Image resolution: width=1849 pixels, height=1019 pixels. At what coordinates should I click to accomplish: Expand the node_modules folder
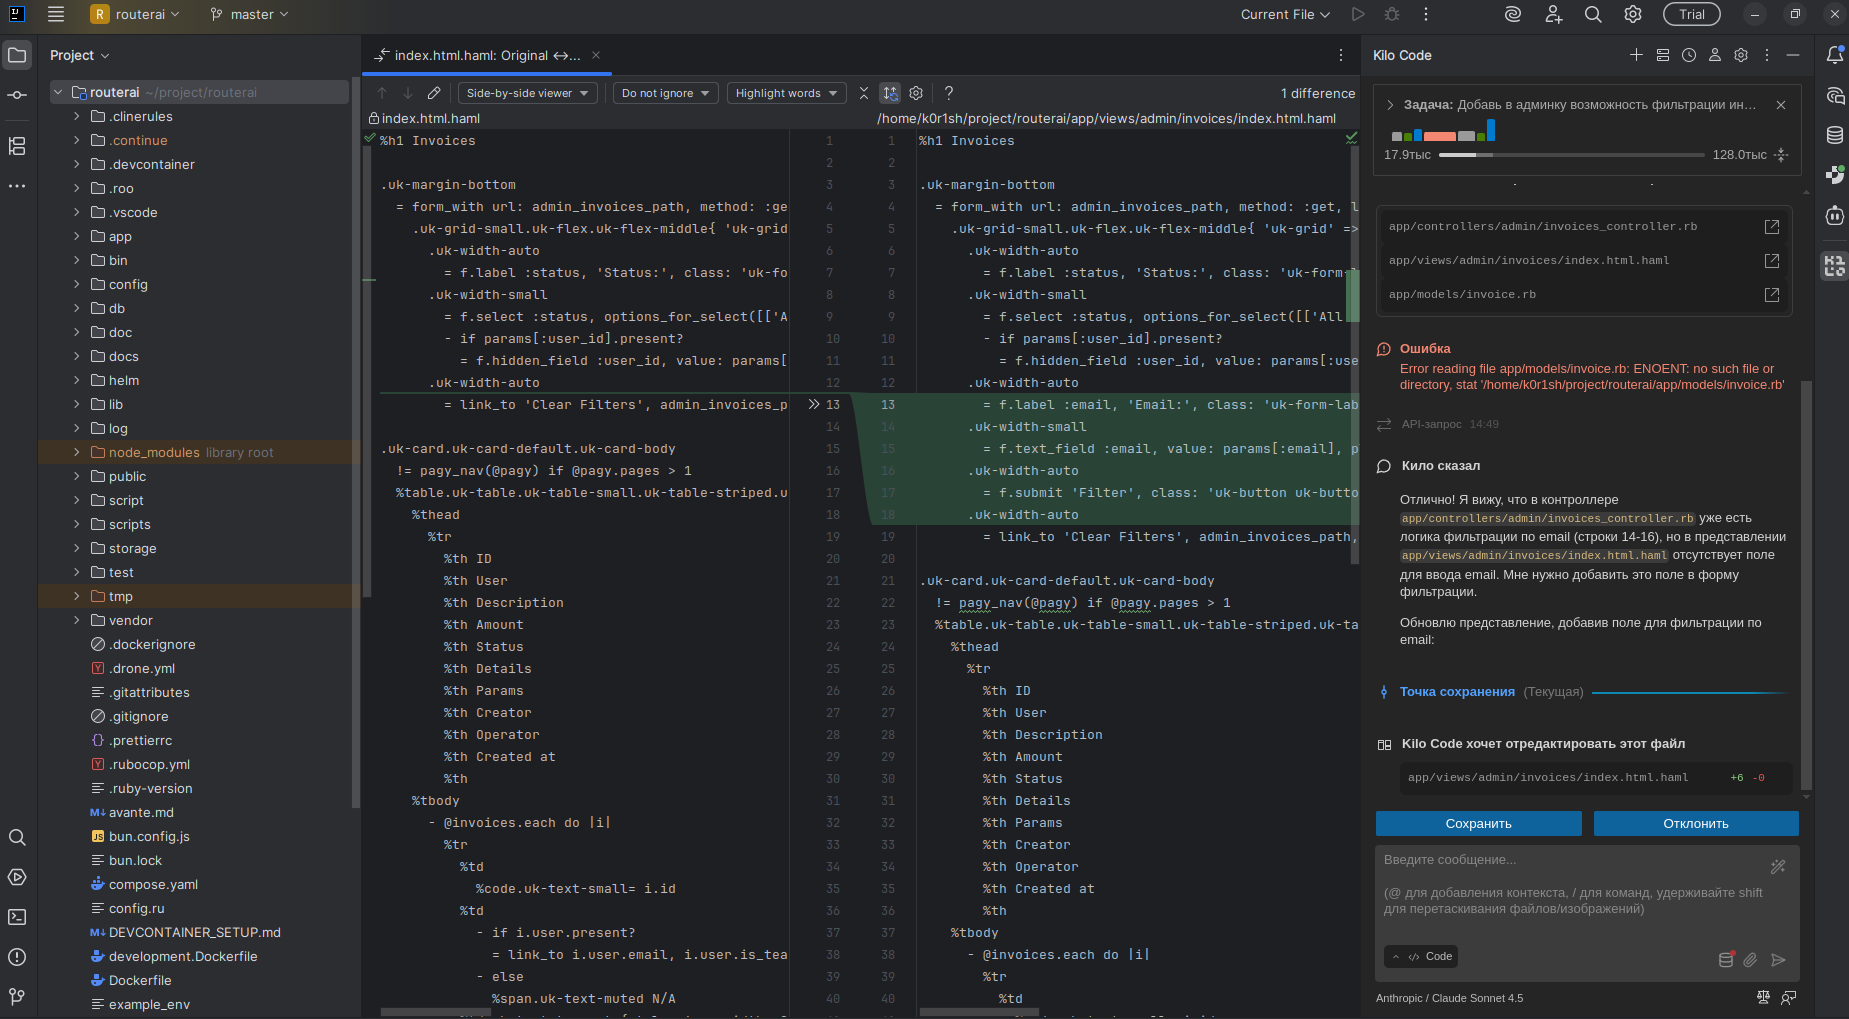pos(77,452)
